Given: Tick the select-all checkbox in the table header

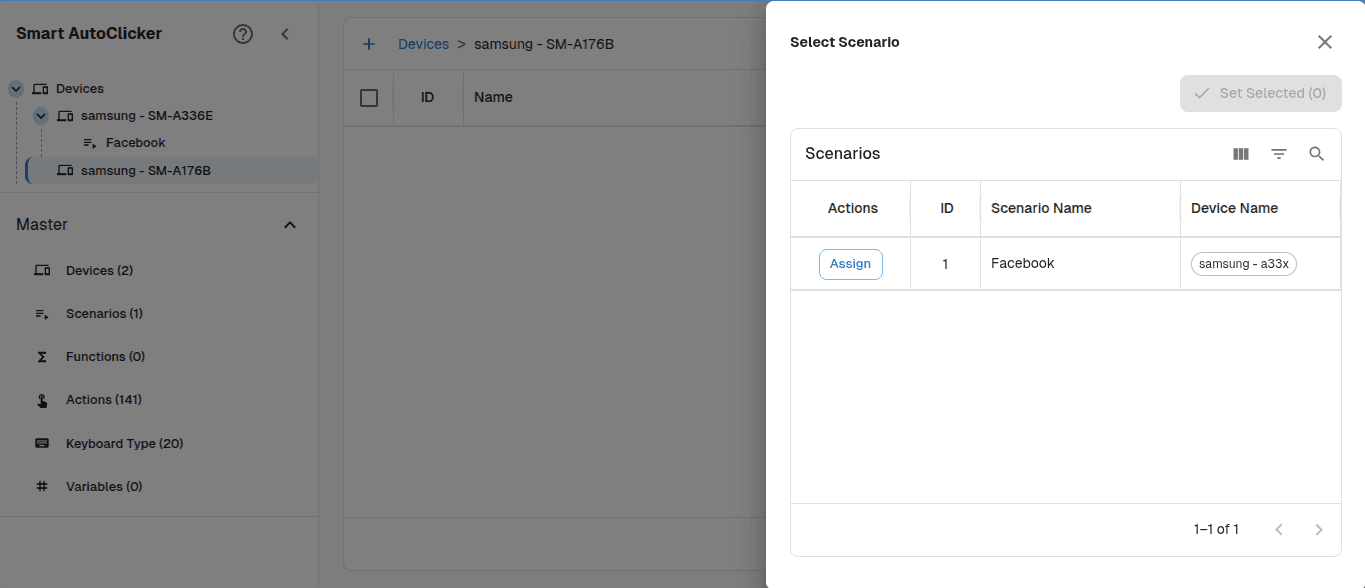Looking at the screenshot, I should [369, 97].
